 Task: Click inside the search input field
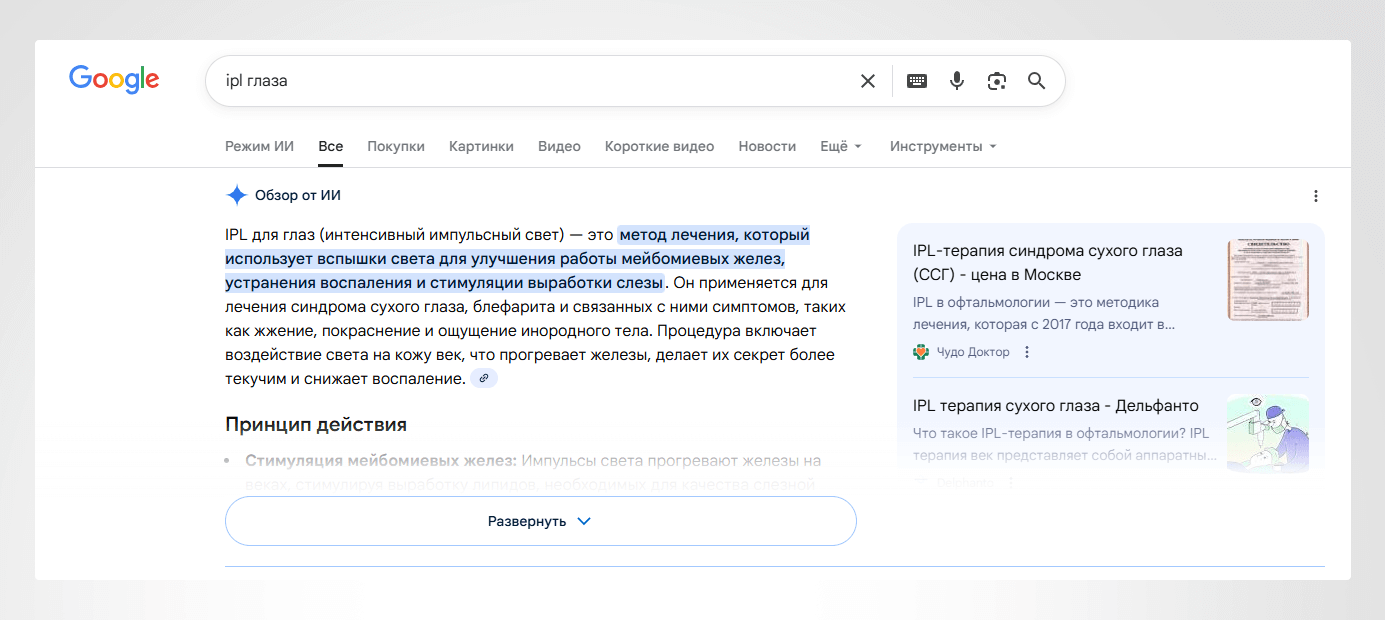click(500, 80)
